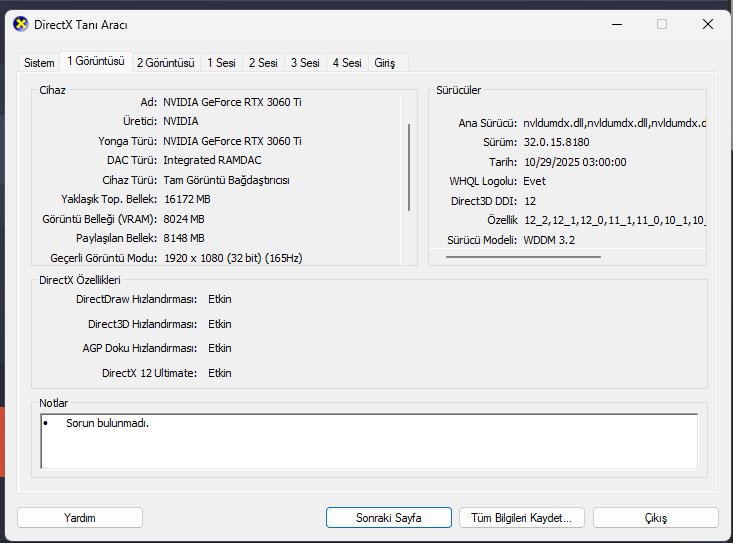Click the 'Geçerli Görüntü Modu:' label
This screenshot has height=543, width=733.
pos(104,258)
